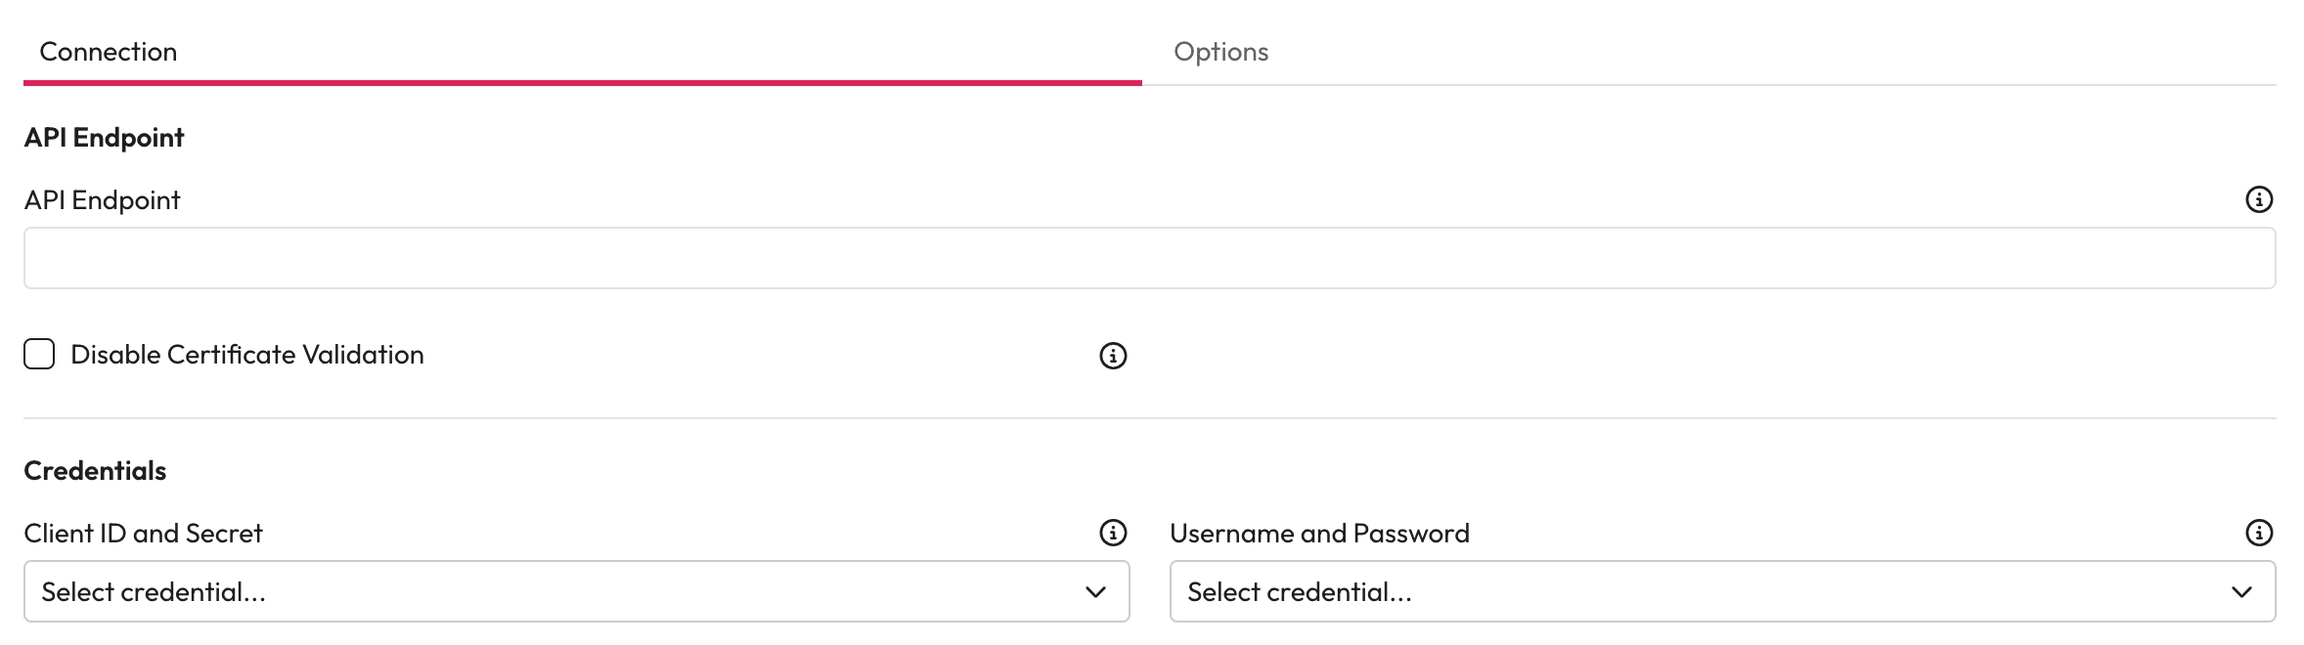
Task: Click the non-bold "API Endpoint" field label
Action: coord(102,200)
